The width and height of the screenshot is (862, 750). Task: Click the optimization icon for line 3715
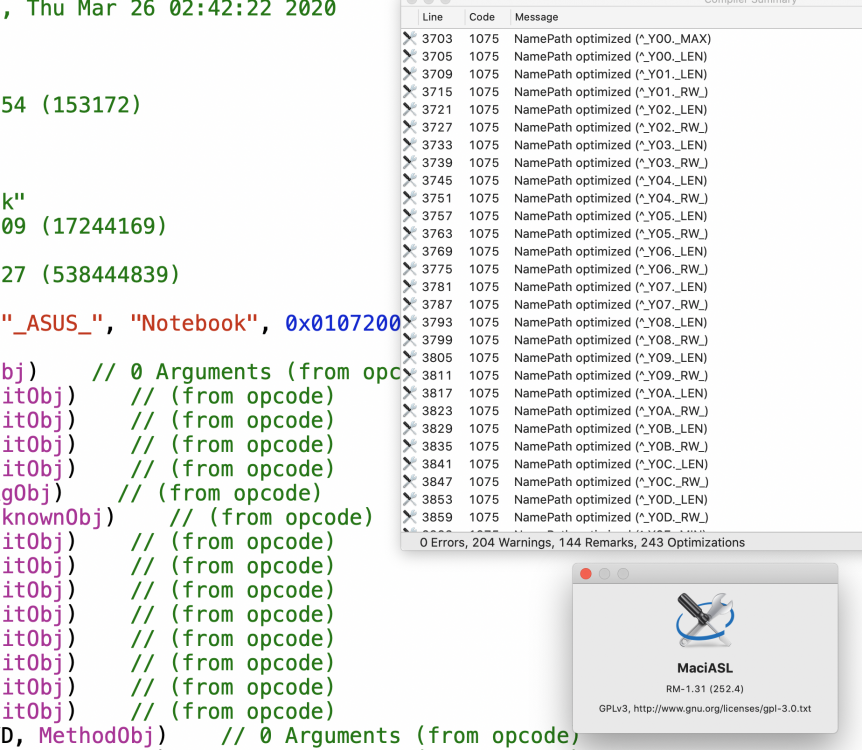click(410, 91)
